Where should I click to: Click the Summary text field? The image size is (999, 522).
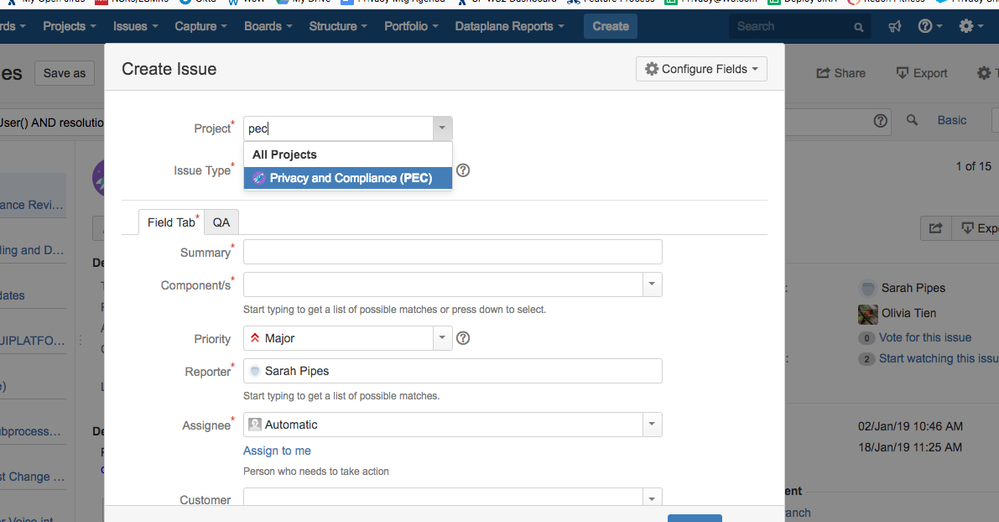point(452,252)
